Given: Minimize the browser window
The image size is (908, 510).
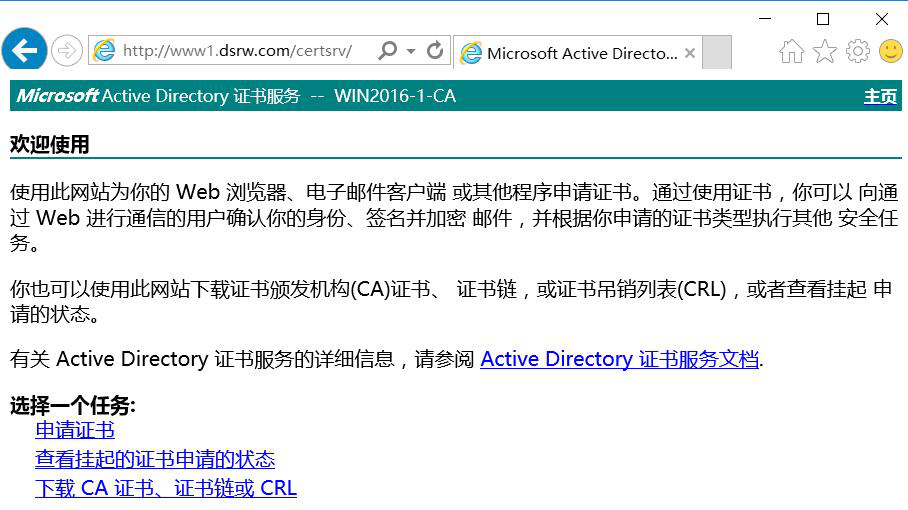Looking at the screenshot, I should (765, 19).
